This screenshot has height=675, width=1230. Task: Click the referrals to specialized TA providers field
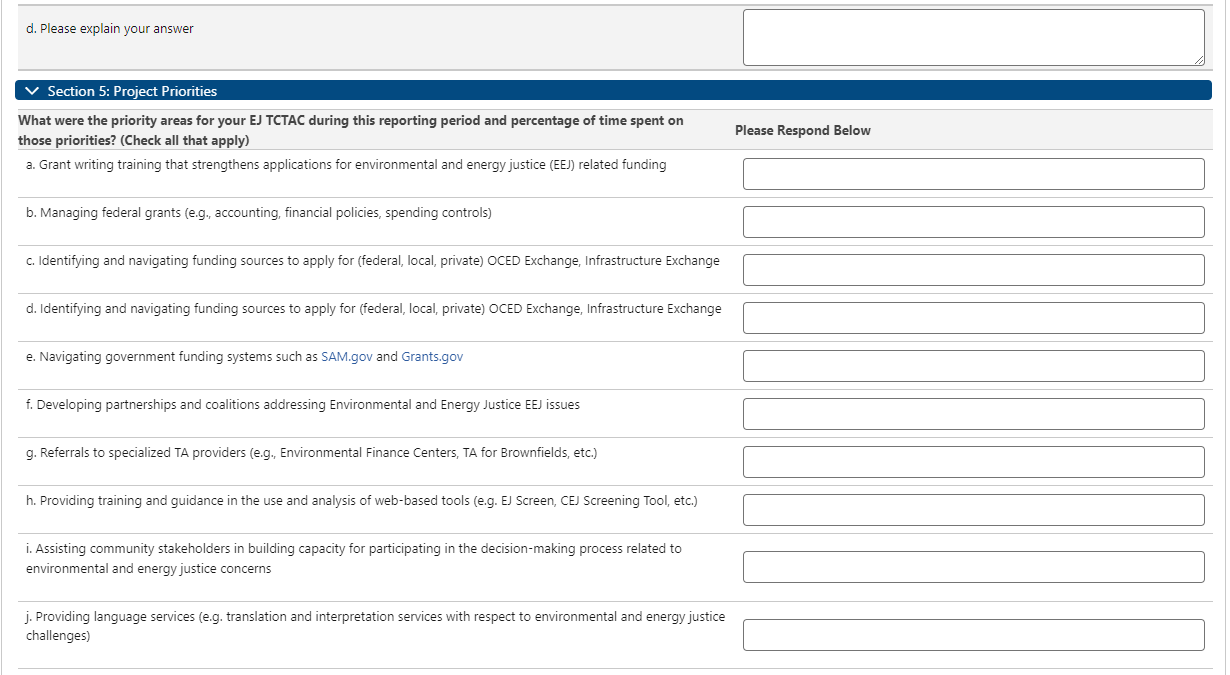(x=973, y=462)
